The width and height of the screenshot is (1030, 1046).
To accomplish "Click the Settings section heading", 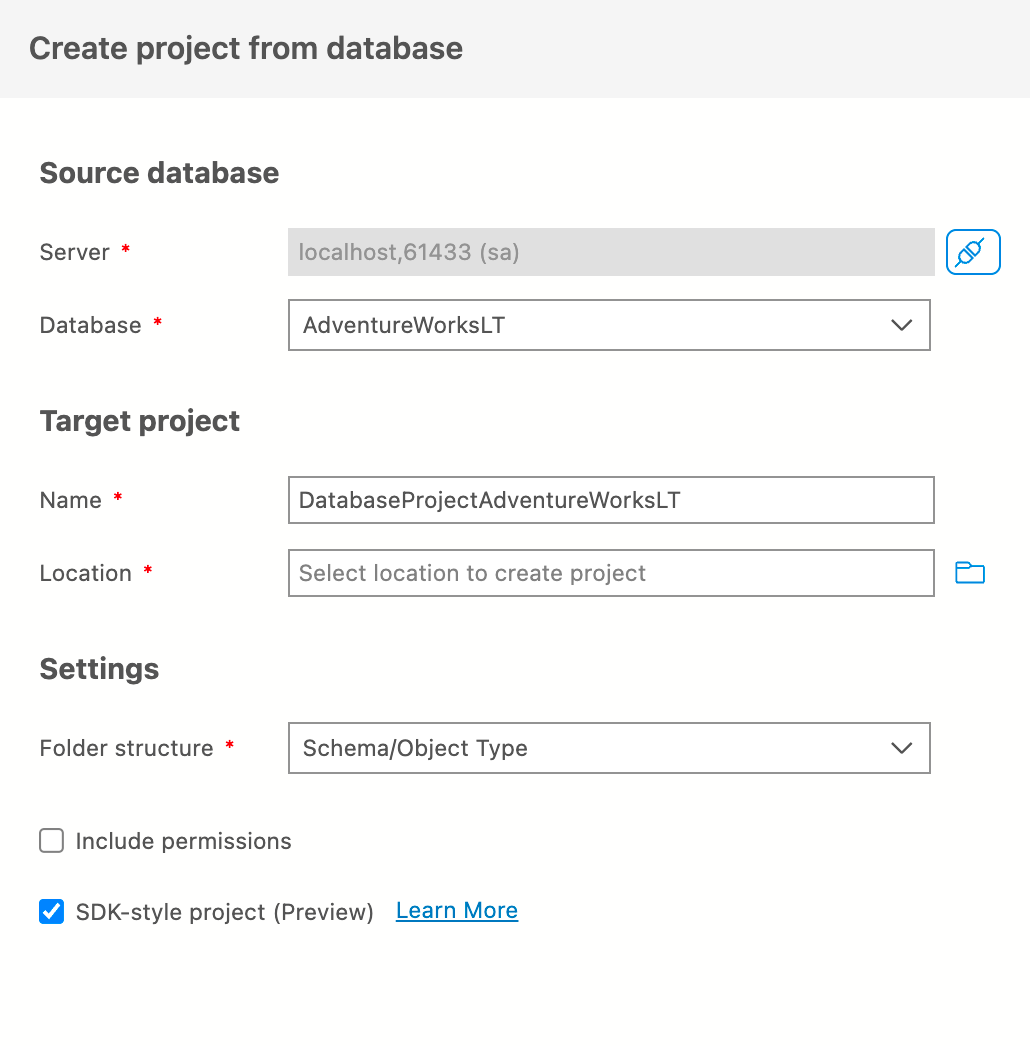I will 99,669.
